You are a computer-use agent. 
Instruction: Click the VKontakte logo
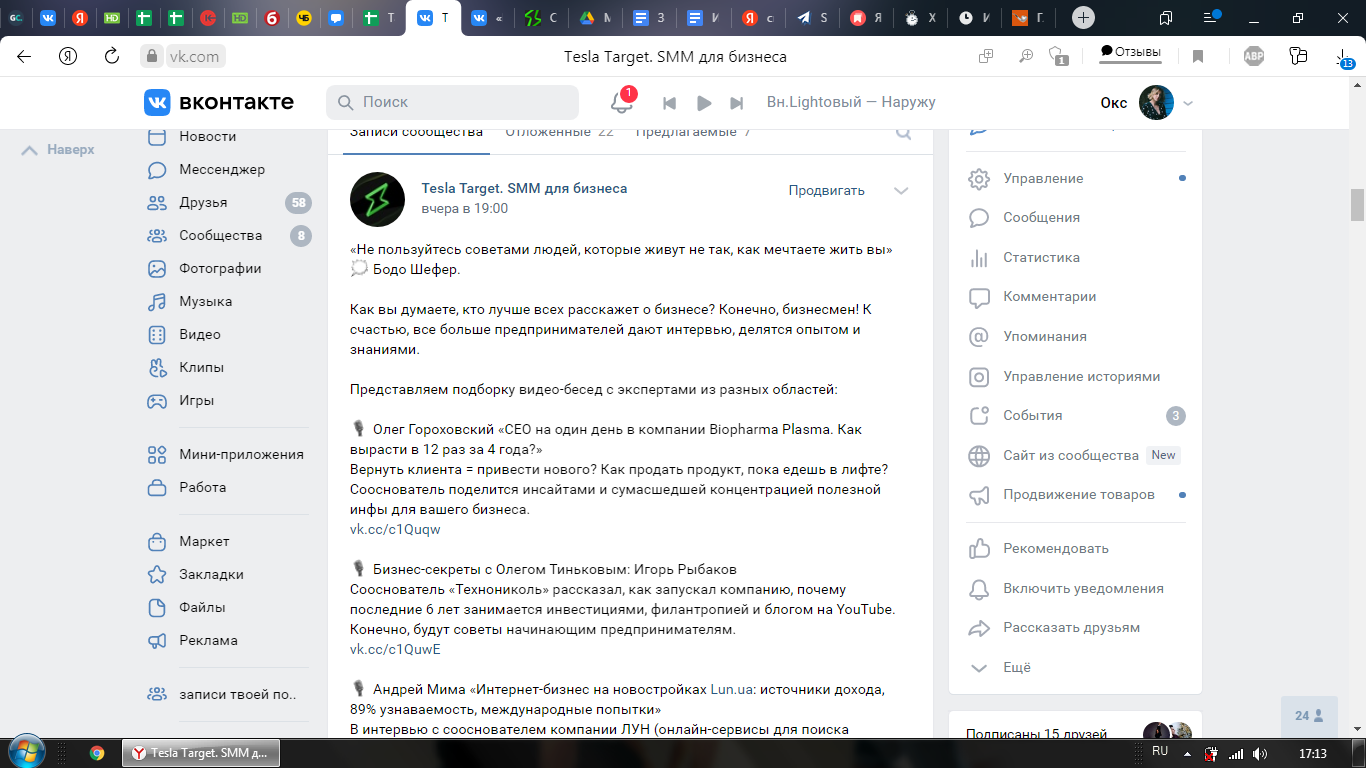[x=219, y=102]
